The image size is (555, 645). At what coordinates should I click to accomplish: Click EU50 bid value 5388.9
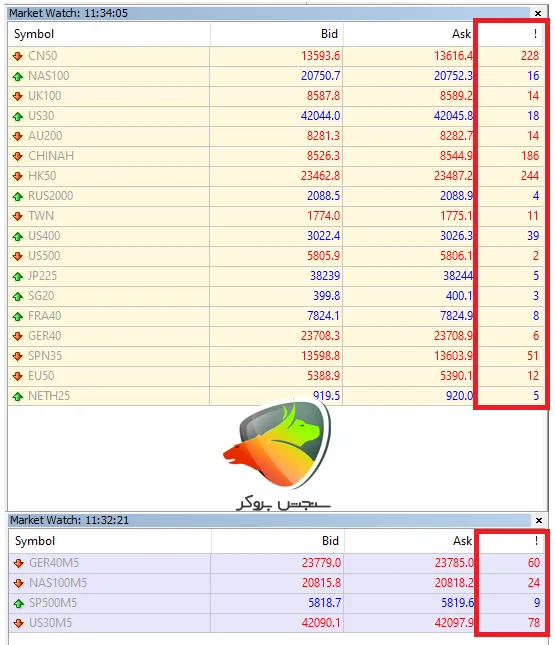(323, 376)
